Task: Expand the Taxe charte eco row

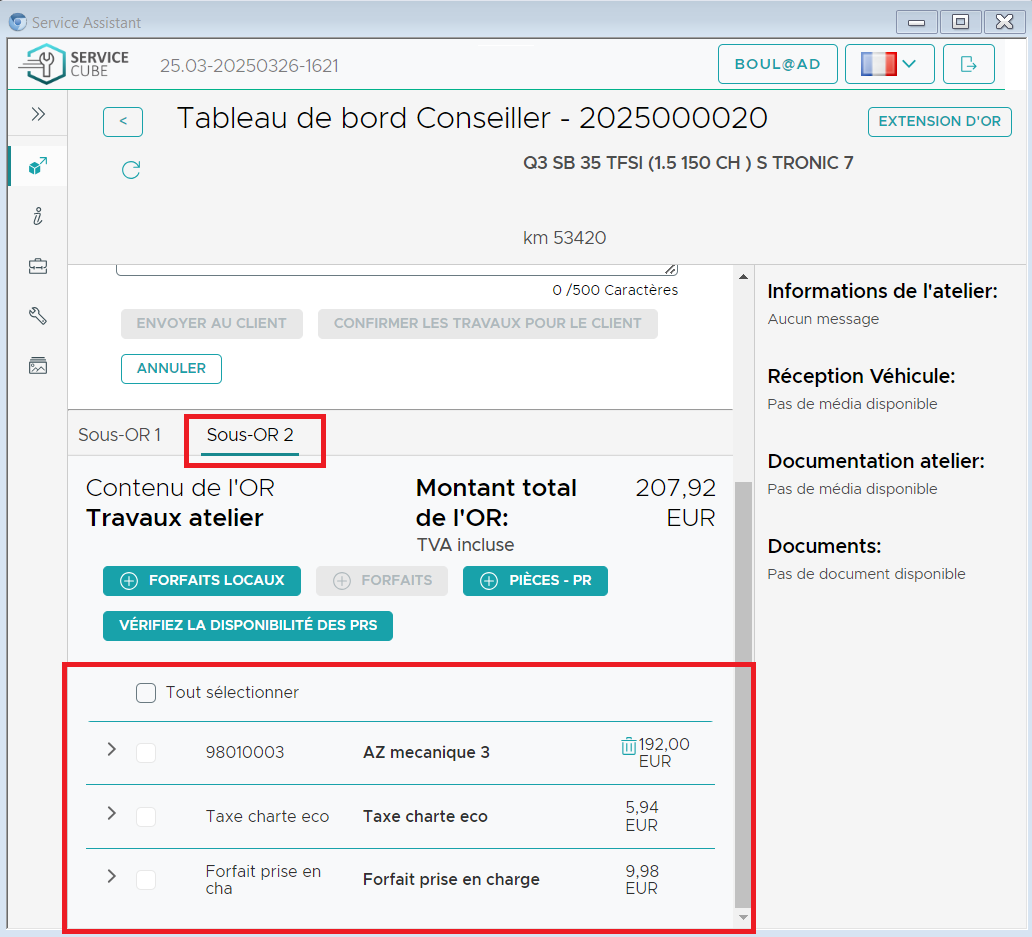Action: (112, 813)
